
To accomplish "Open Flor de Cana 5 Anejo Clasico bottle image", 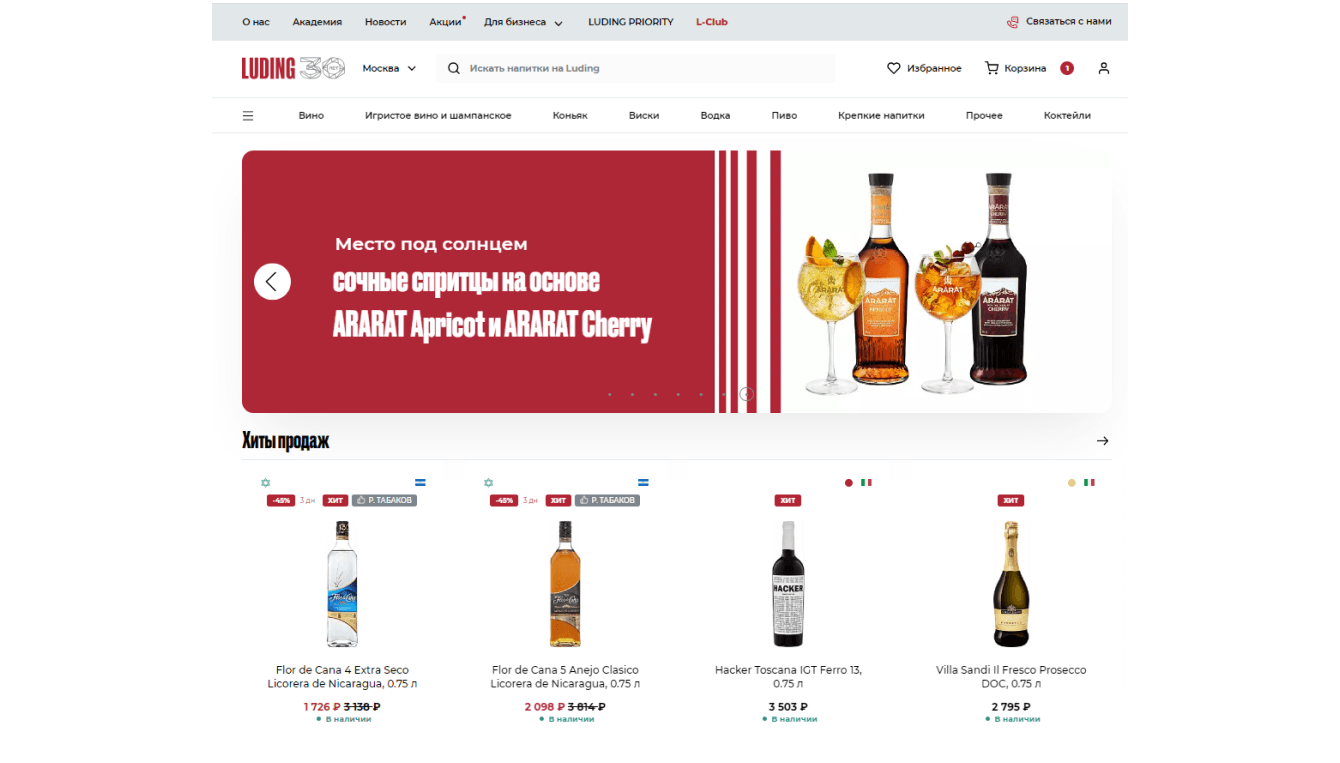I will tap(565, 584).
